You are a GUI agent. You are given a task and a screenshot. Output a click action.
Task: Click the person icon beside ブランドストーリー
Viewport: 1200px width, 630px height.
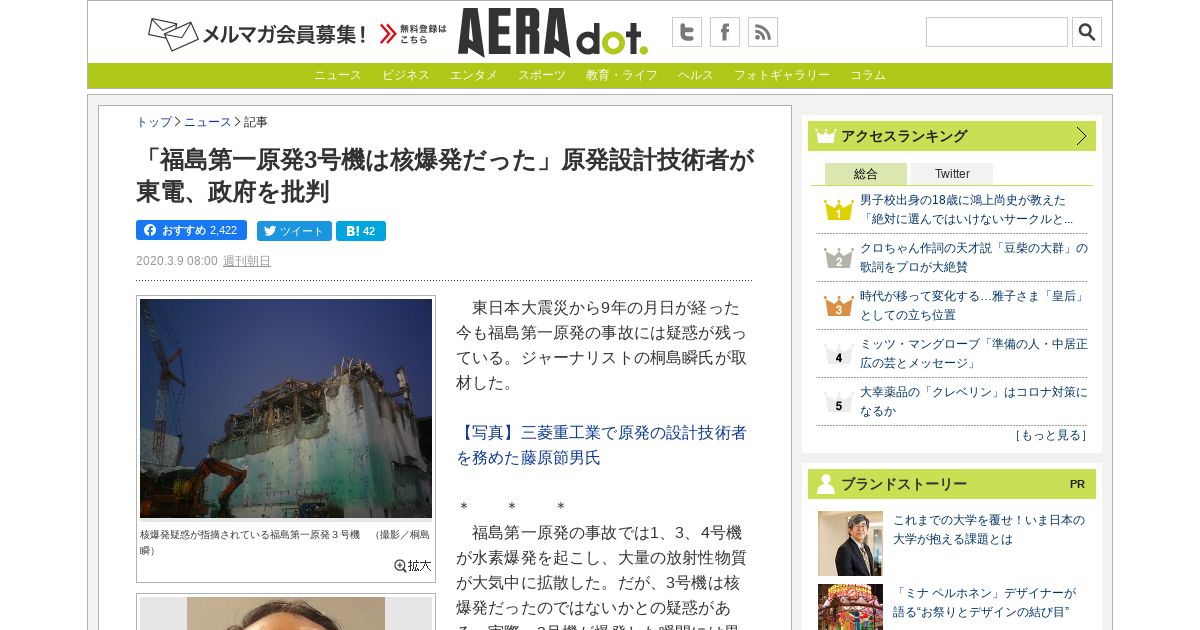(x=825, y=484)
